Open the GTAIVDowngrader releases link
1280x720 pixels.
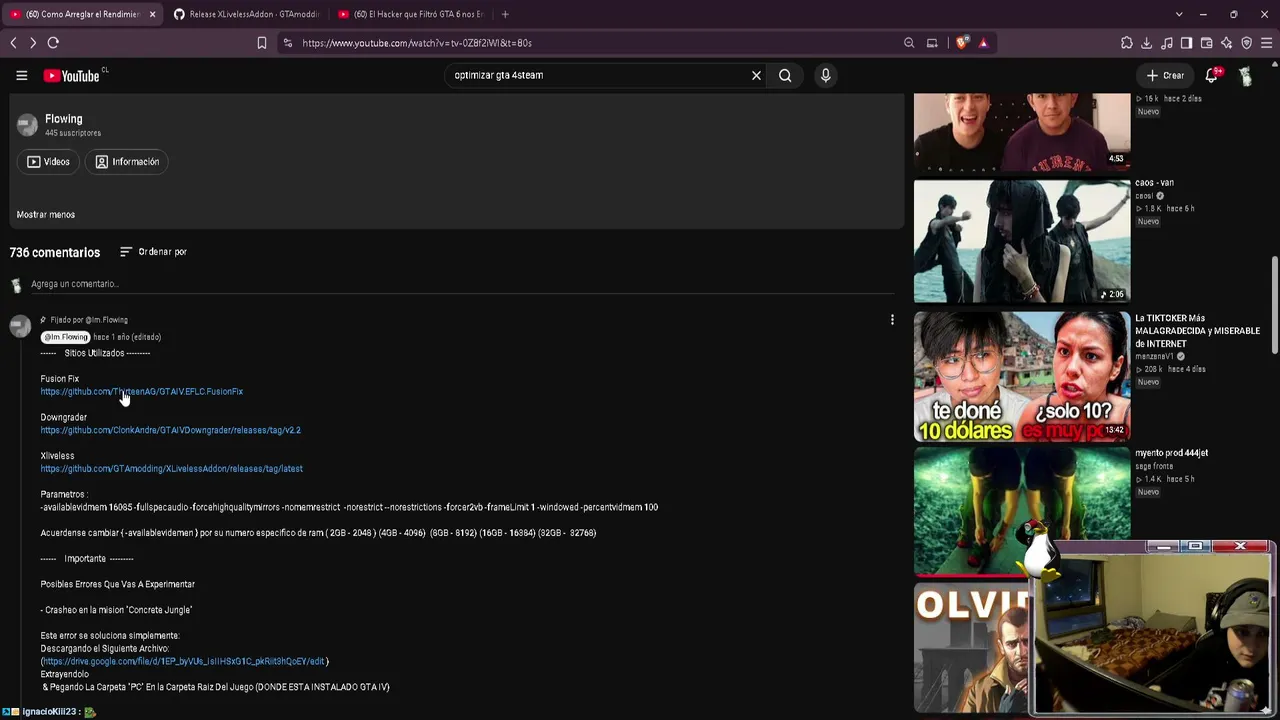[171, 430]
